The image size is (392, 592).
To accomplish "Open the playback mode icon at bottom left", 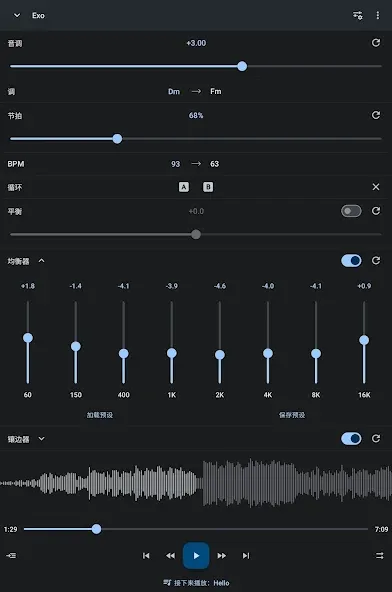I will [x=11, y=555].
